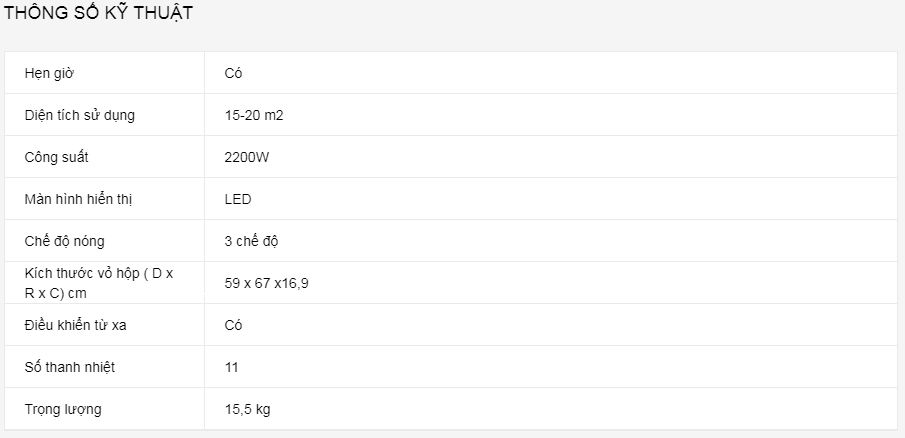Click the Trọng lượng label
The width and height of the screenshot is (905, 438).
(63, 409)
